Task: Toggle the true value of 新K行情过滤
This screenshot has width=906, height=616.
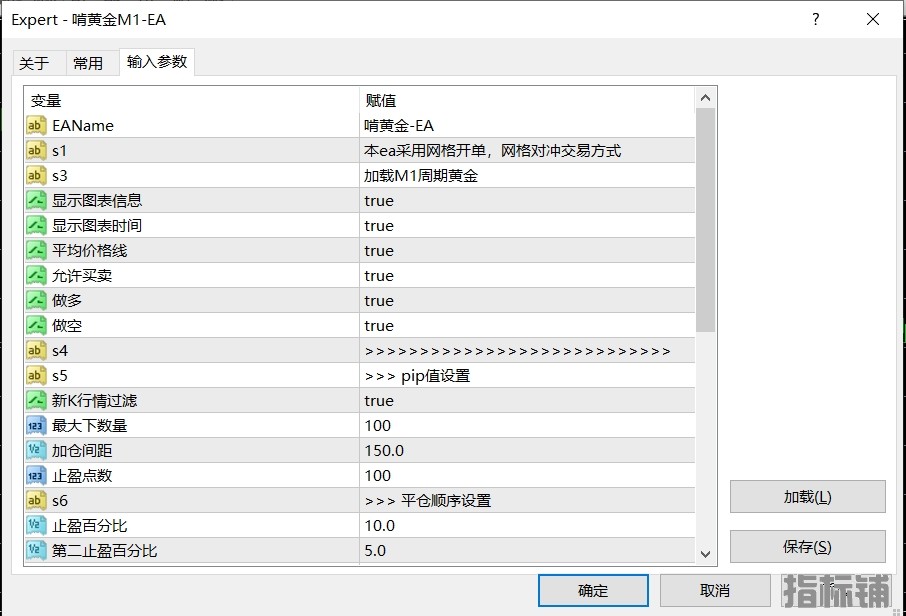Action: (x=378, y=401)
